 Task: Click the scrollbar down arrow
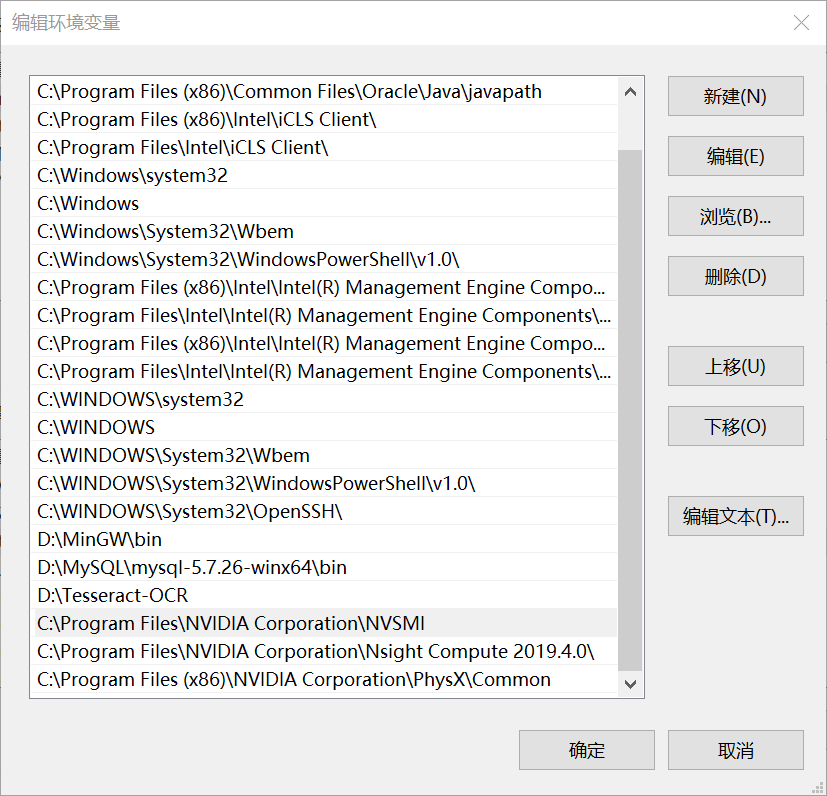click(x=631, y=684)
